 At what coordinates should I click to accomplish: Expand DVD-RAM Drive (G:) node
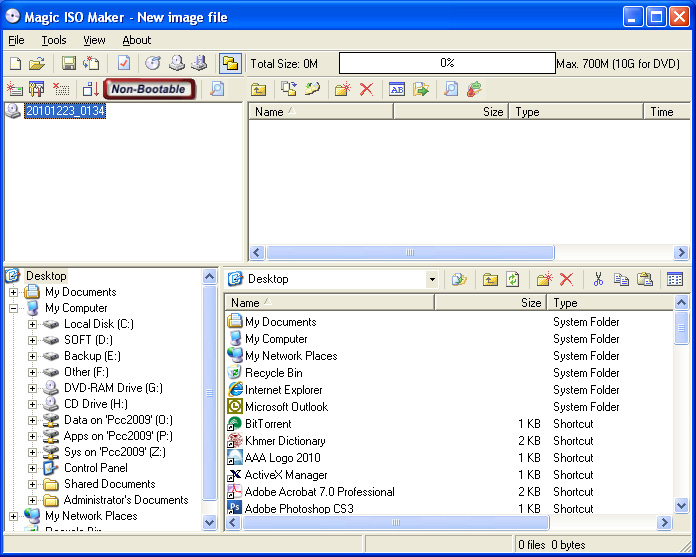32,388
